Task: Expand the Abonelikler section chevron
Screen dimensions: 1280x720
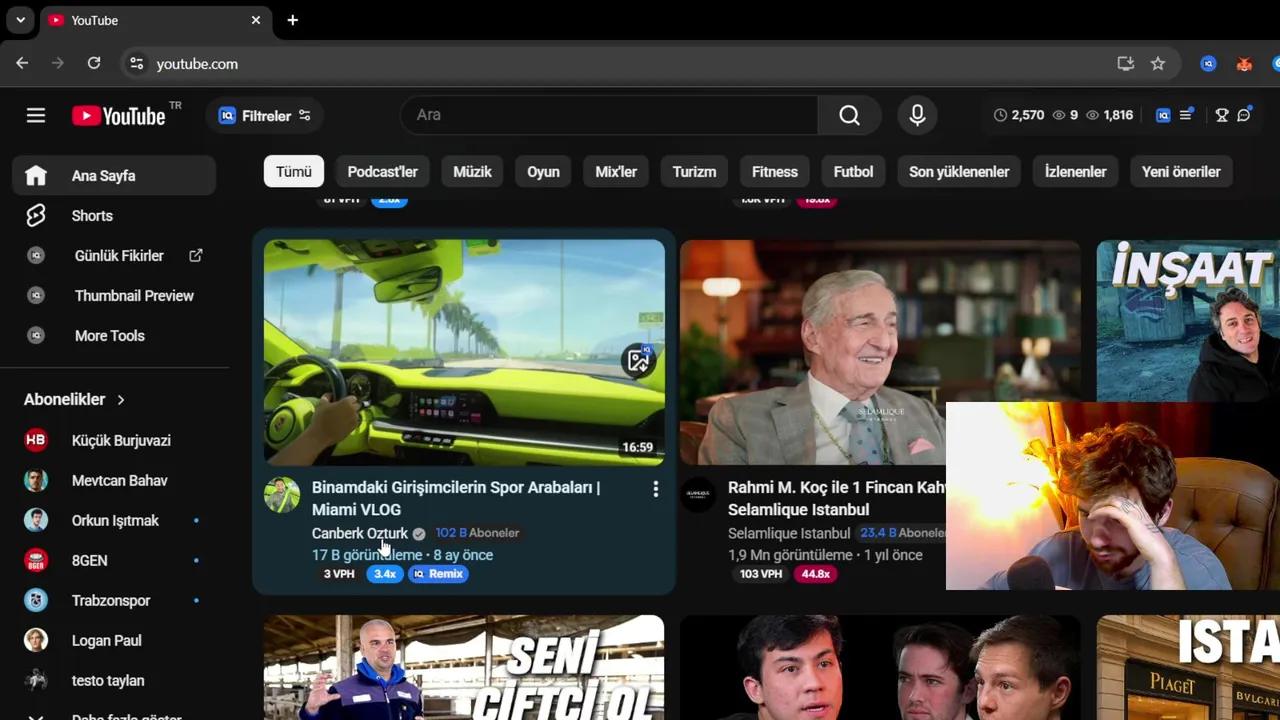Action: click(x=121, y=400)
